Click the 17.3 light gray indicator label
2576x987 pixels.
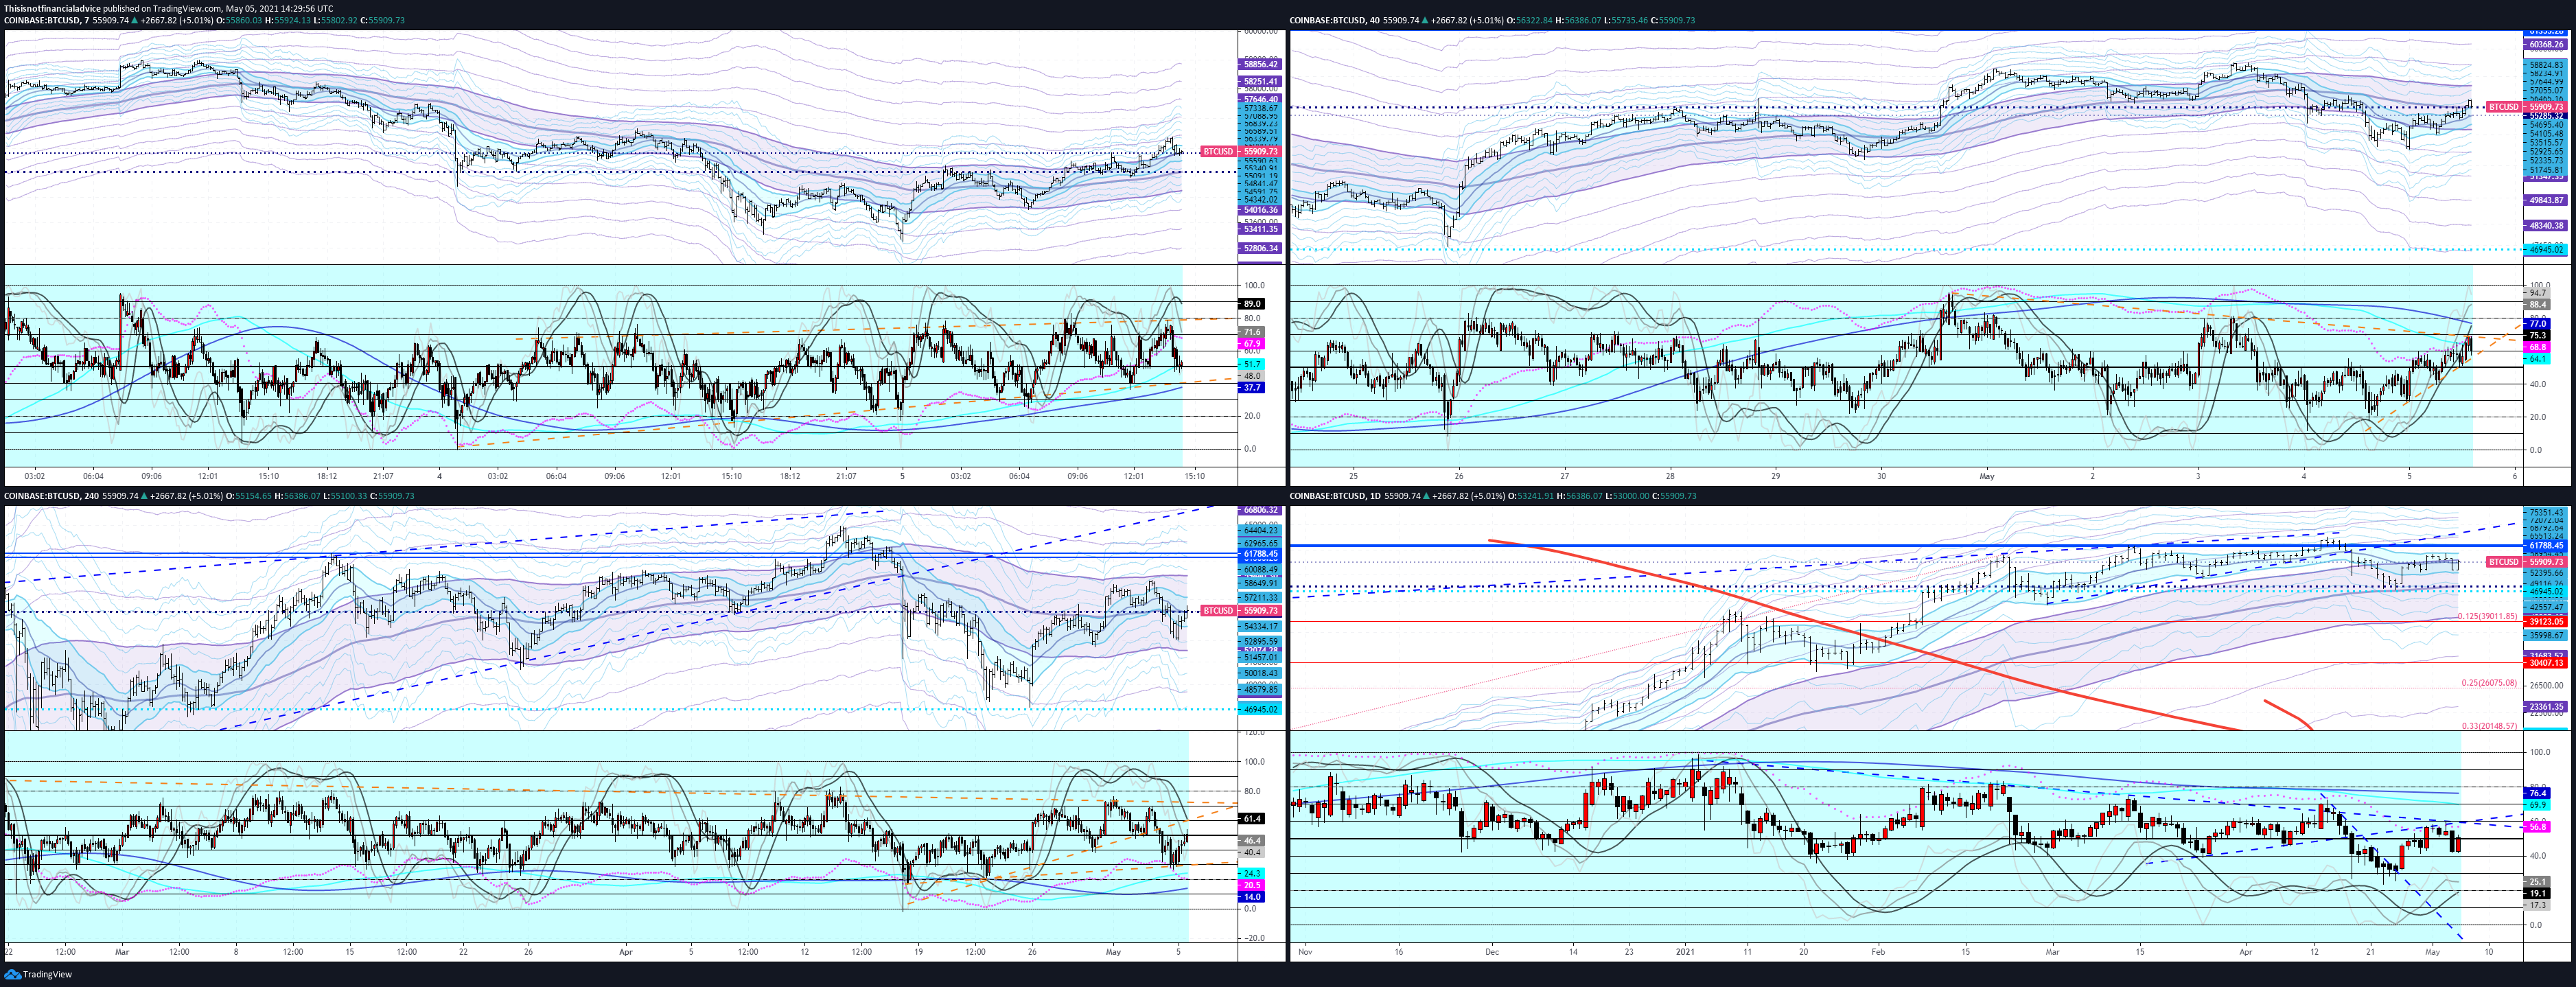2538,906
